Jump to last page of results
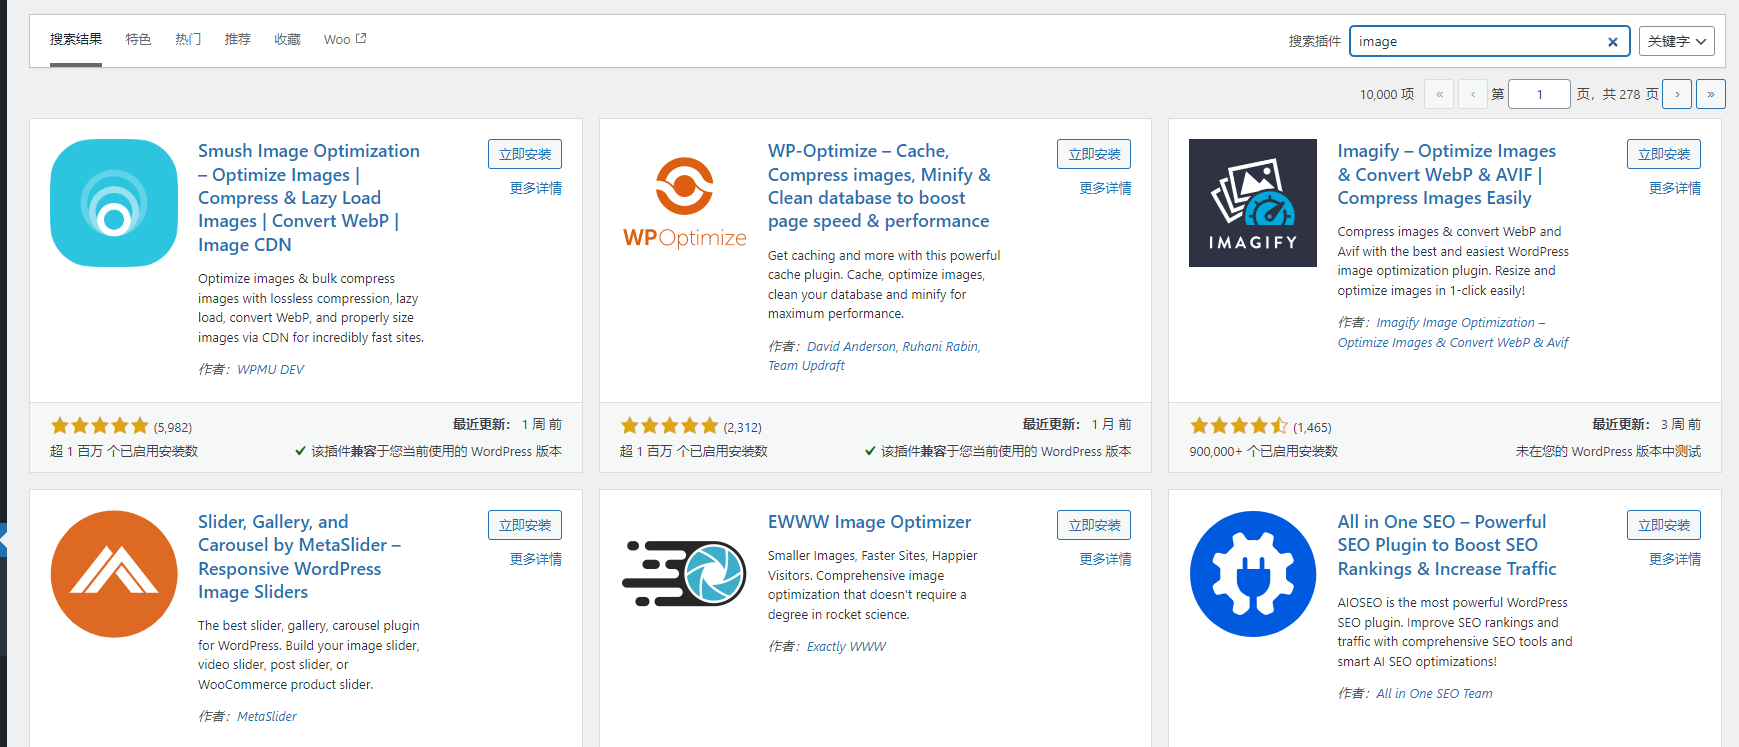1739x747 pixels. pos(1711,94)
